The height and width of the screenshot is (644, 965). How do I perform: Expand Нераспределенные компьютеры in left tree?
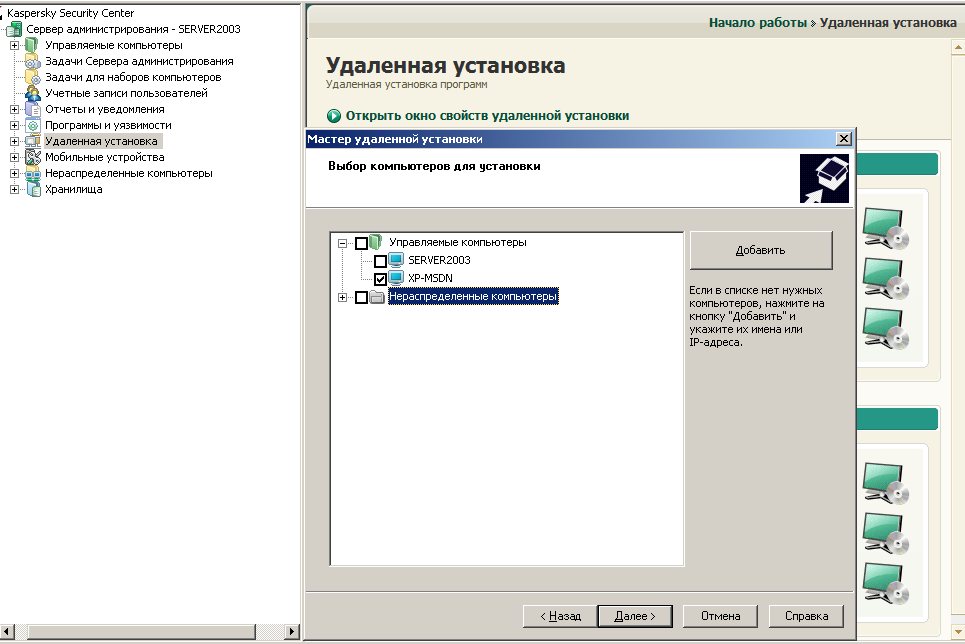tap(14, 173)
